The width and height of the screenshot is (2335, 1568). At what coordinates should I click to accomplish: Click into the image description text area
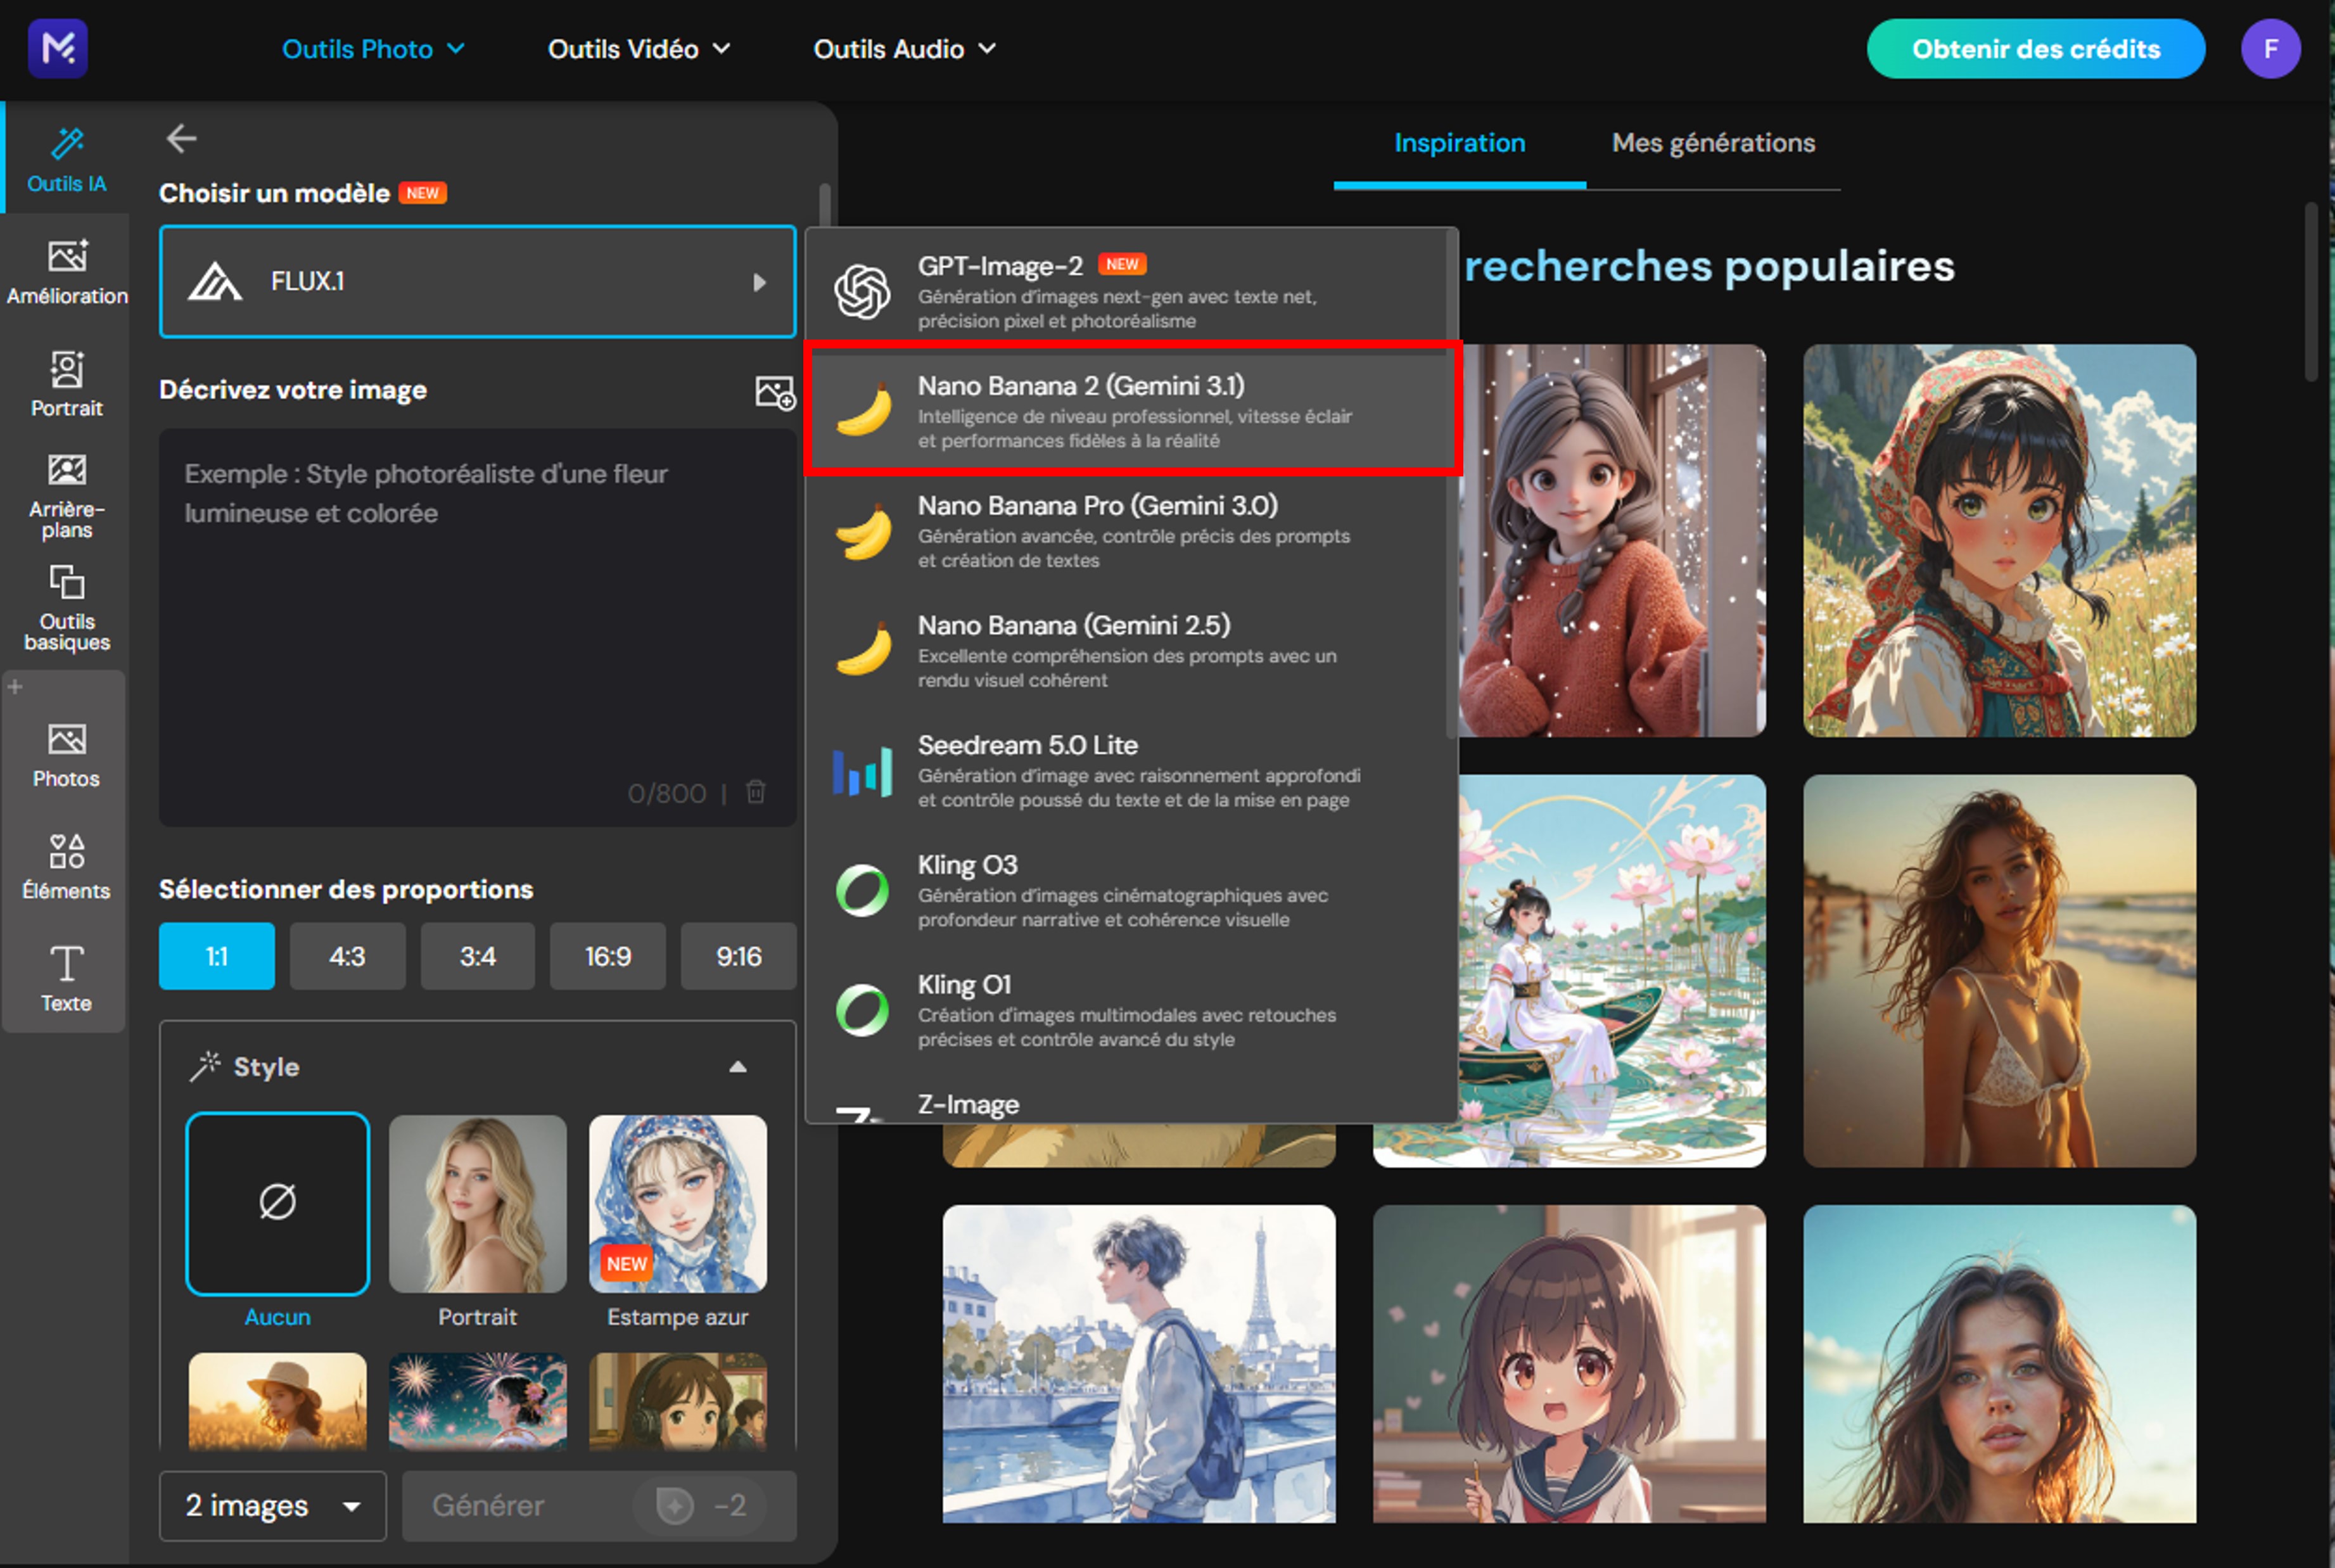477,627
